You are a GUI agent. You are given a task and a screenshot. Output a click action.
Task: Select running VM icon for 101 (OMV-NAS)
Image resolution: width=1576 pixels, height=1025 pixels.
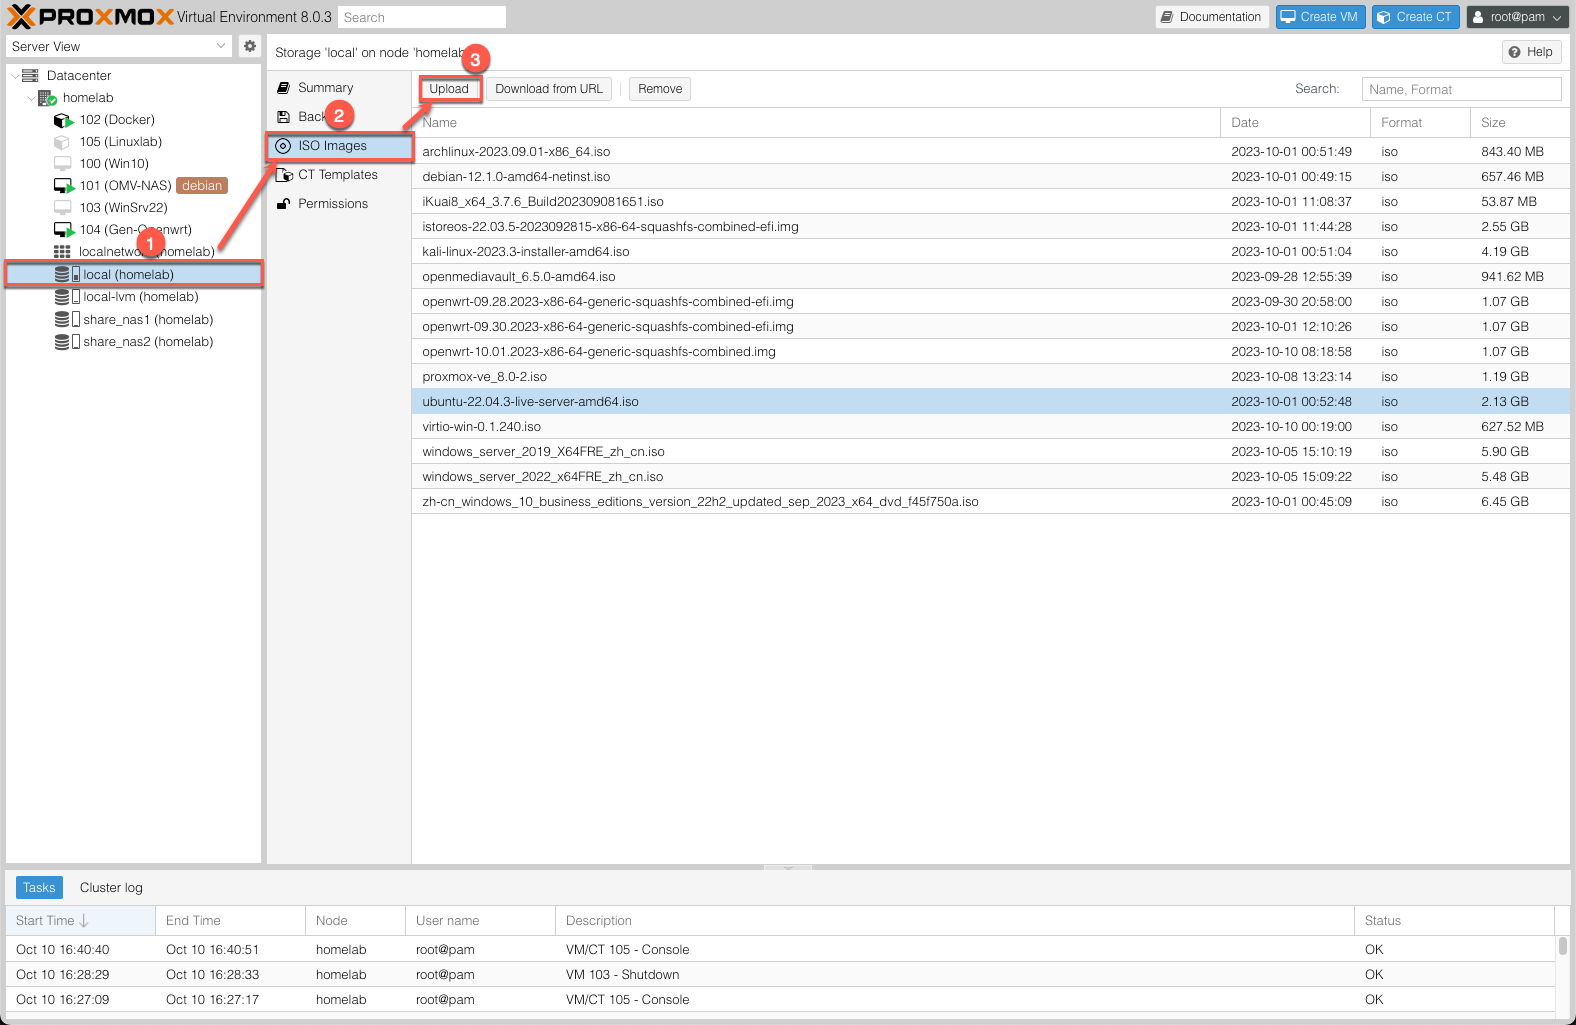tap(63, 186)
